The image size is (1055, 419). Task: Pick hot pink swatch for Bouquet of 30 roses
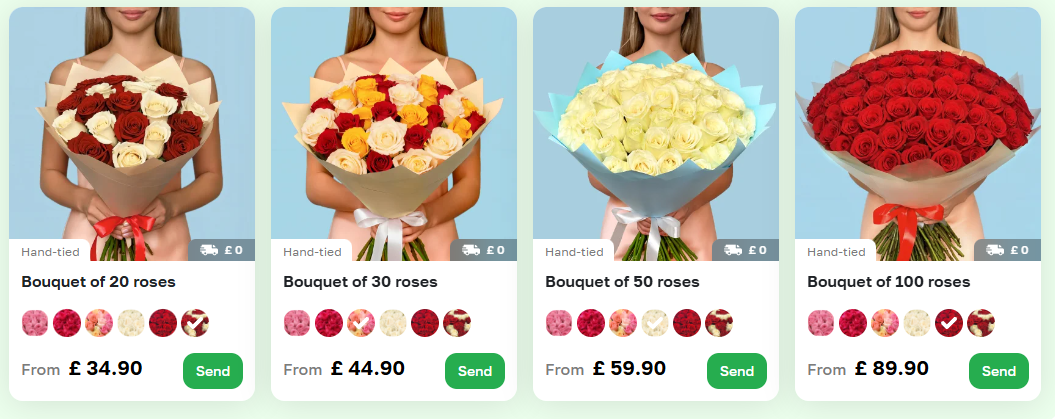[329, 323]
